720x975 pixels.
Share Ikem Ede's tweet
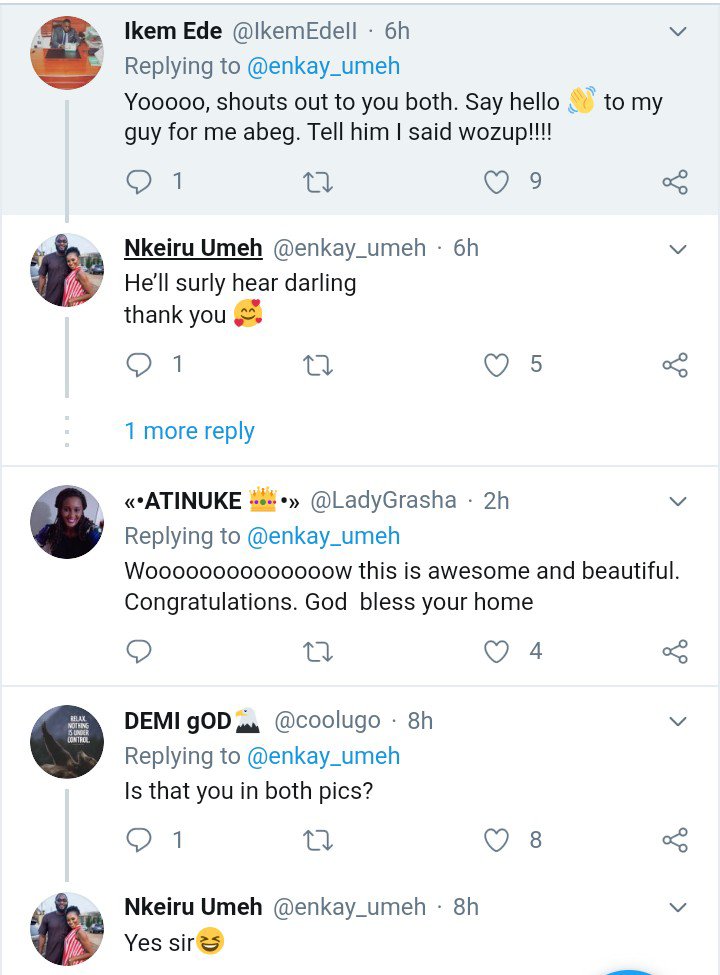click(675, 182)
